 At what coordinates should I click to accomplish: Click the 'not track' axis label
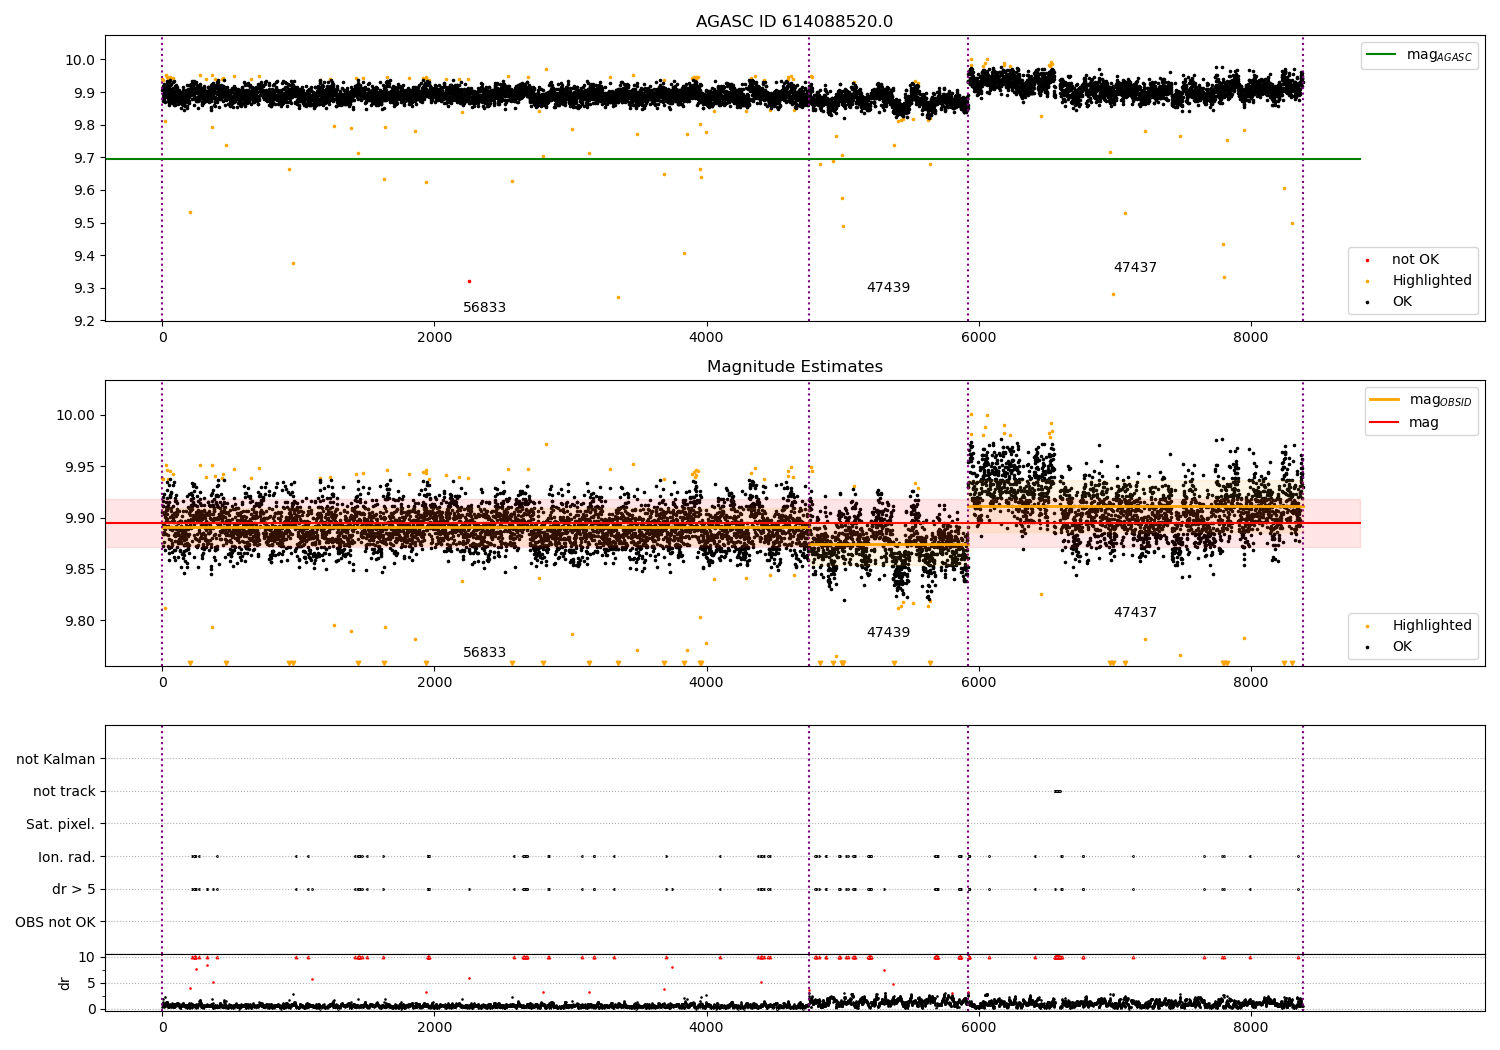click(x=64, y=792)
